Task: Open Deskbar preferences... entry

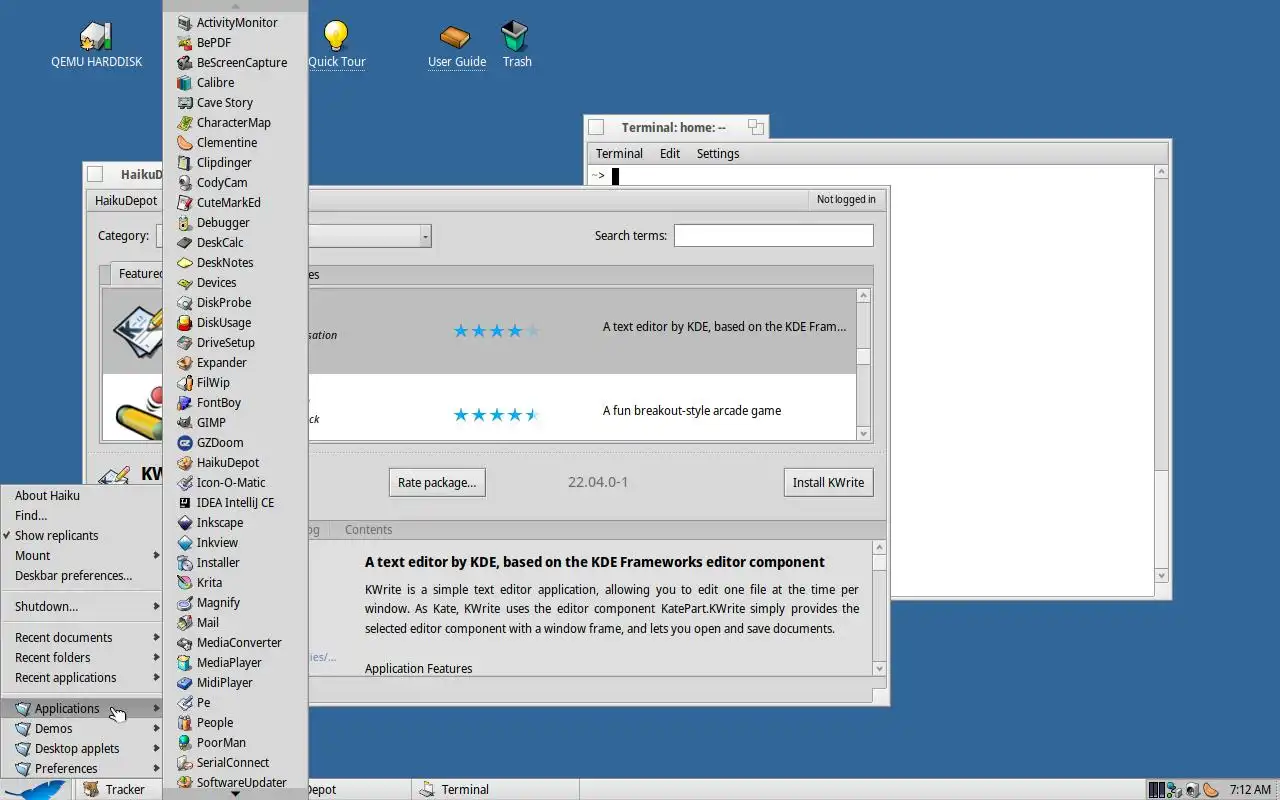Action: (x=82, y=575)
